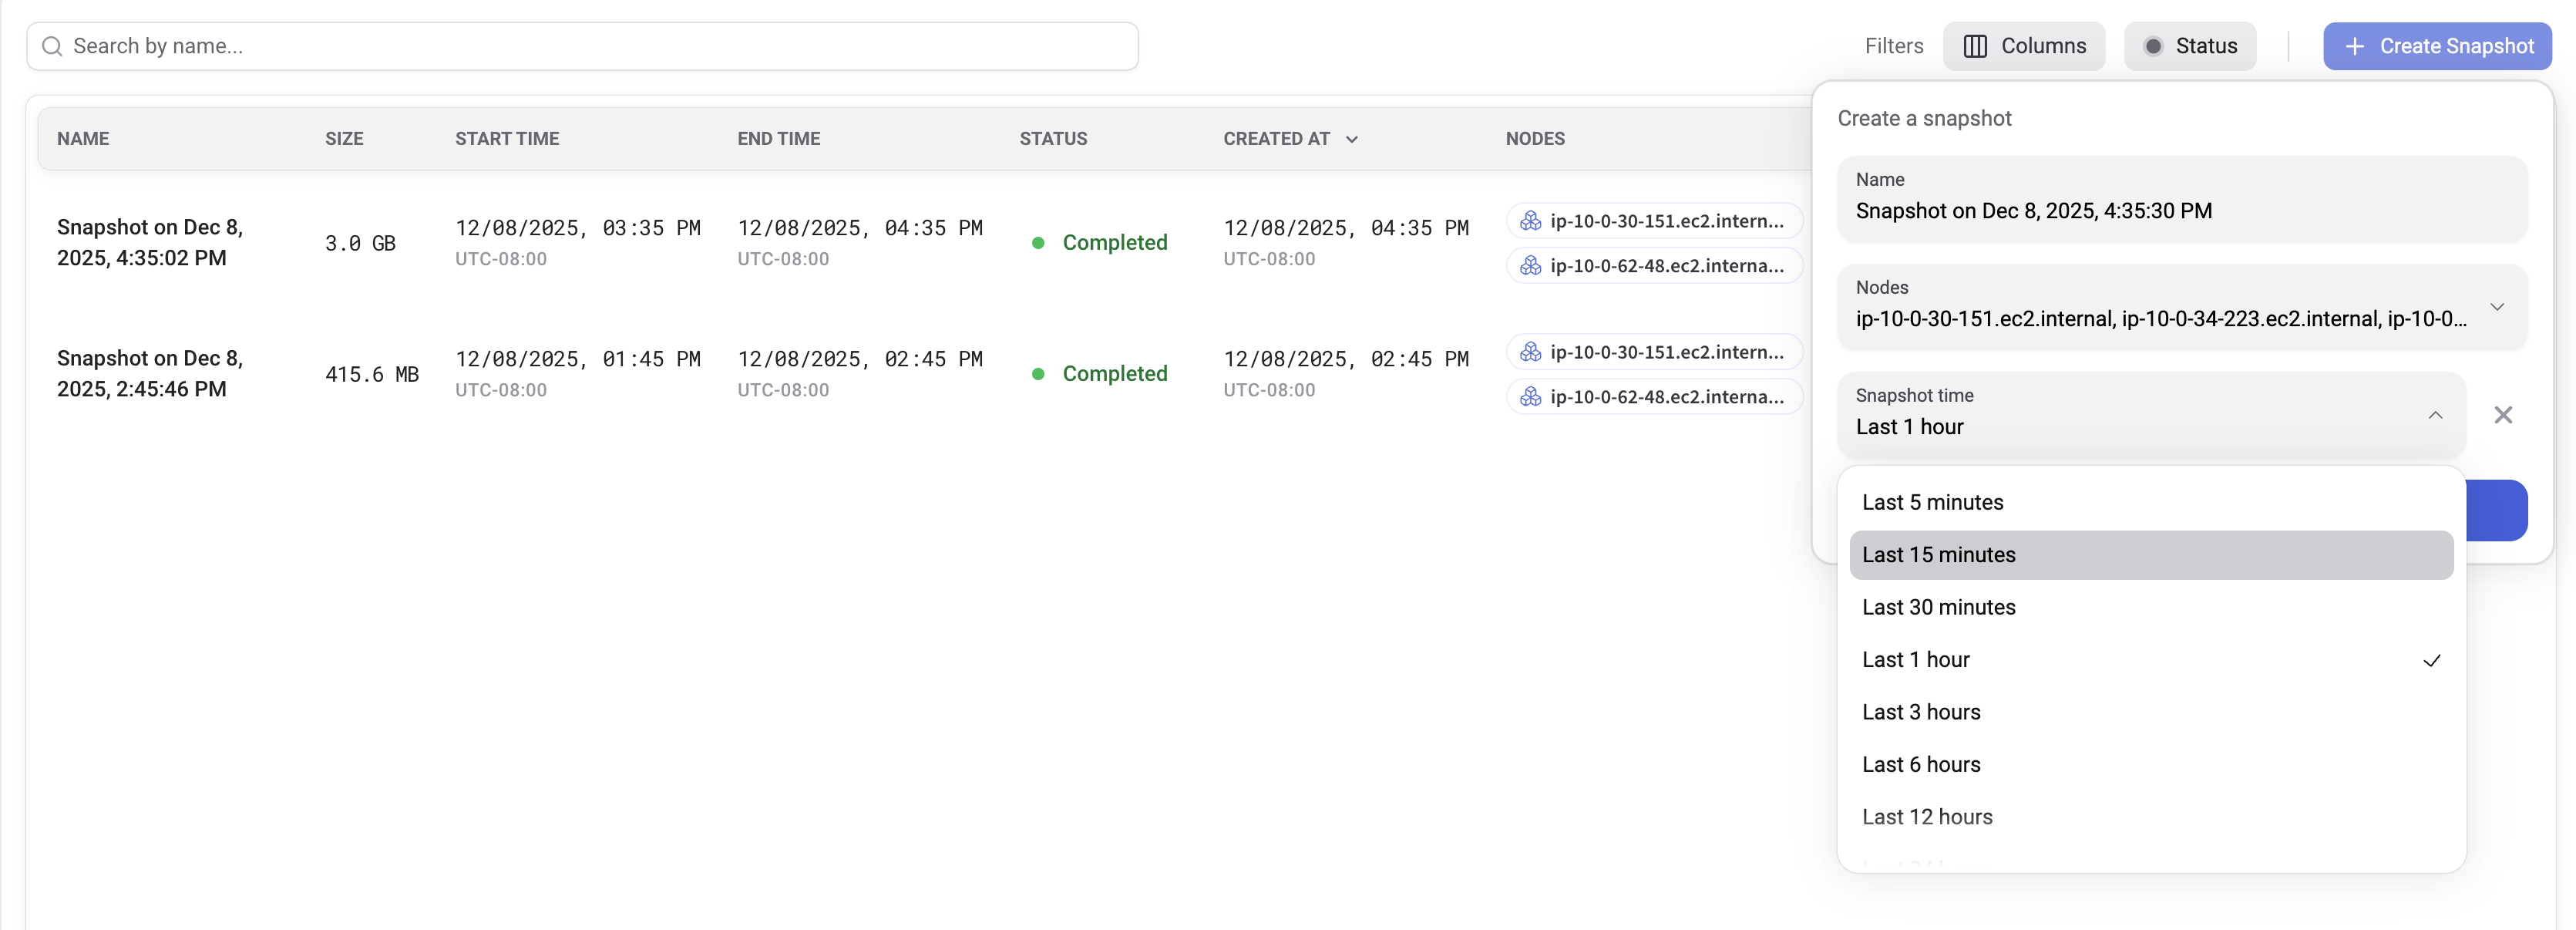Viewport: 2576px width, 930px height.
Task: Click the search magnifier icon
Action: [x=52, y=47]
